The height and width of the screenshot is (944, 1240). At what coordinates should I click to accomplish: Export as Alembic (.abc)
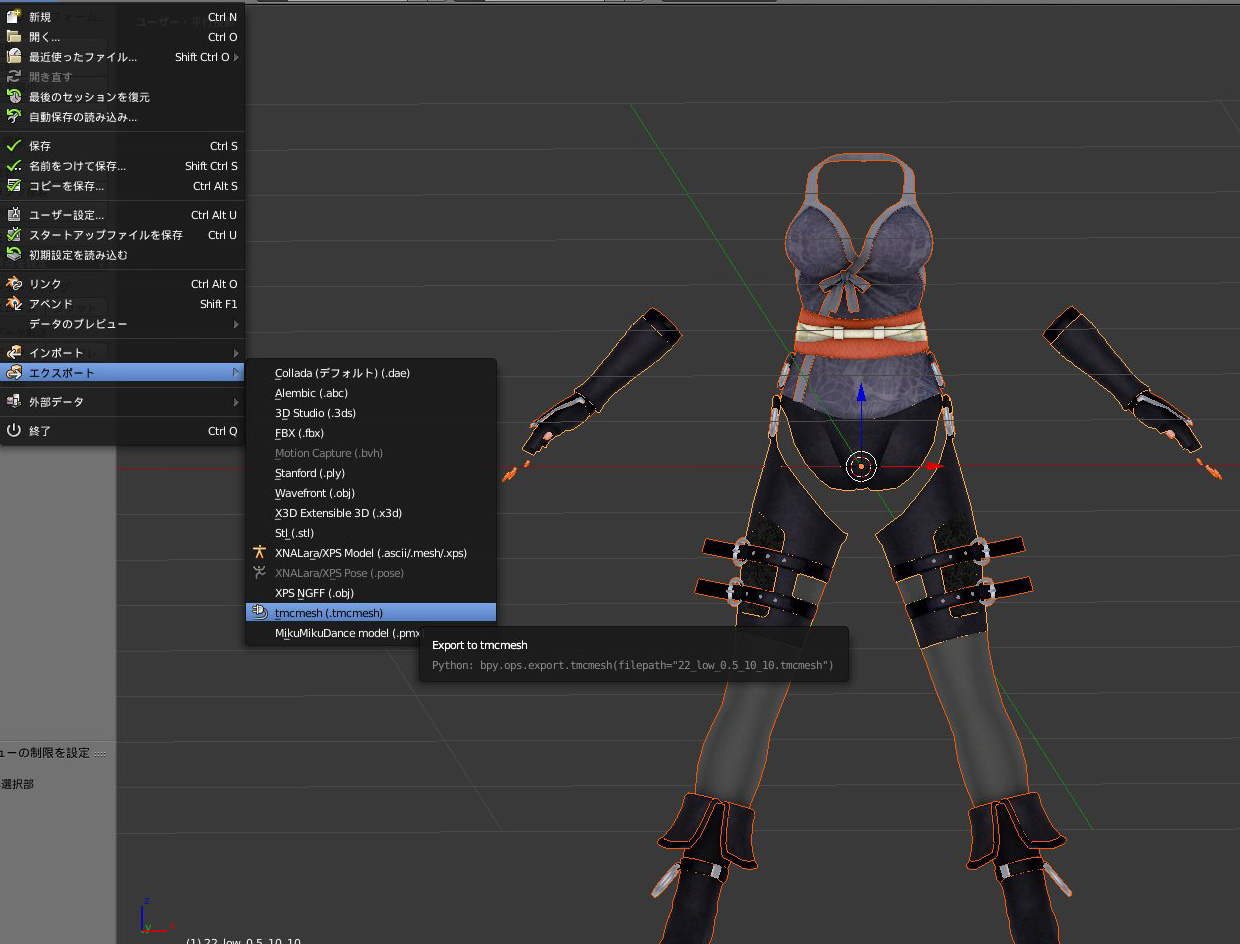coord(371,393)
